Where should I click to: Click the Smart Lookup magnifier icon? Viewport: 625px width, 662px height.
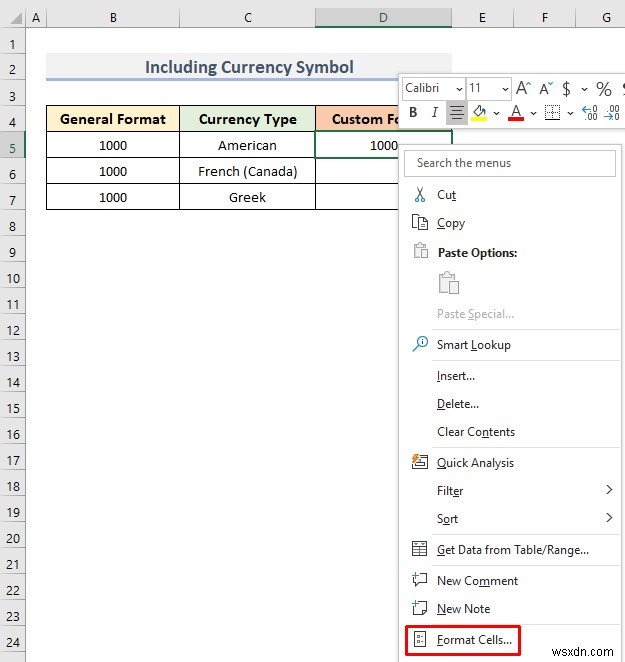tap(420, 344)
